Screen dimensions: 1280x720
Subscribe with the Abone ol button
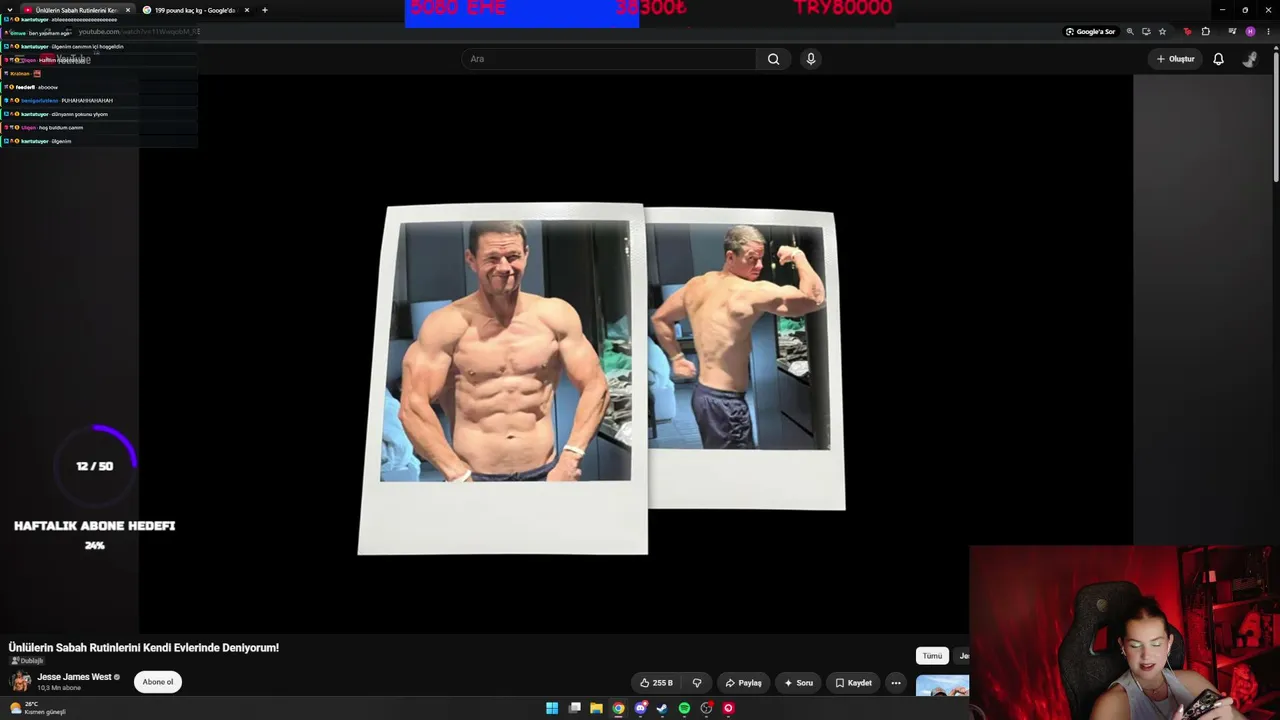coord(158,682)
